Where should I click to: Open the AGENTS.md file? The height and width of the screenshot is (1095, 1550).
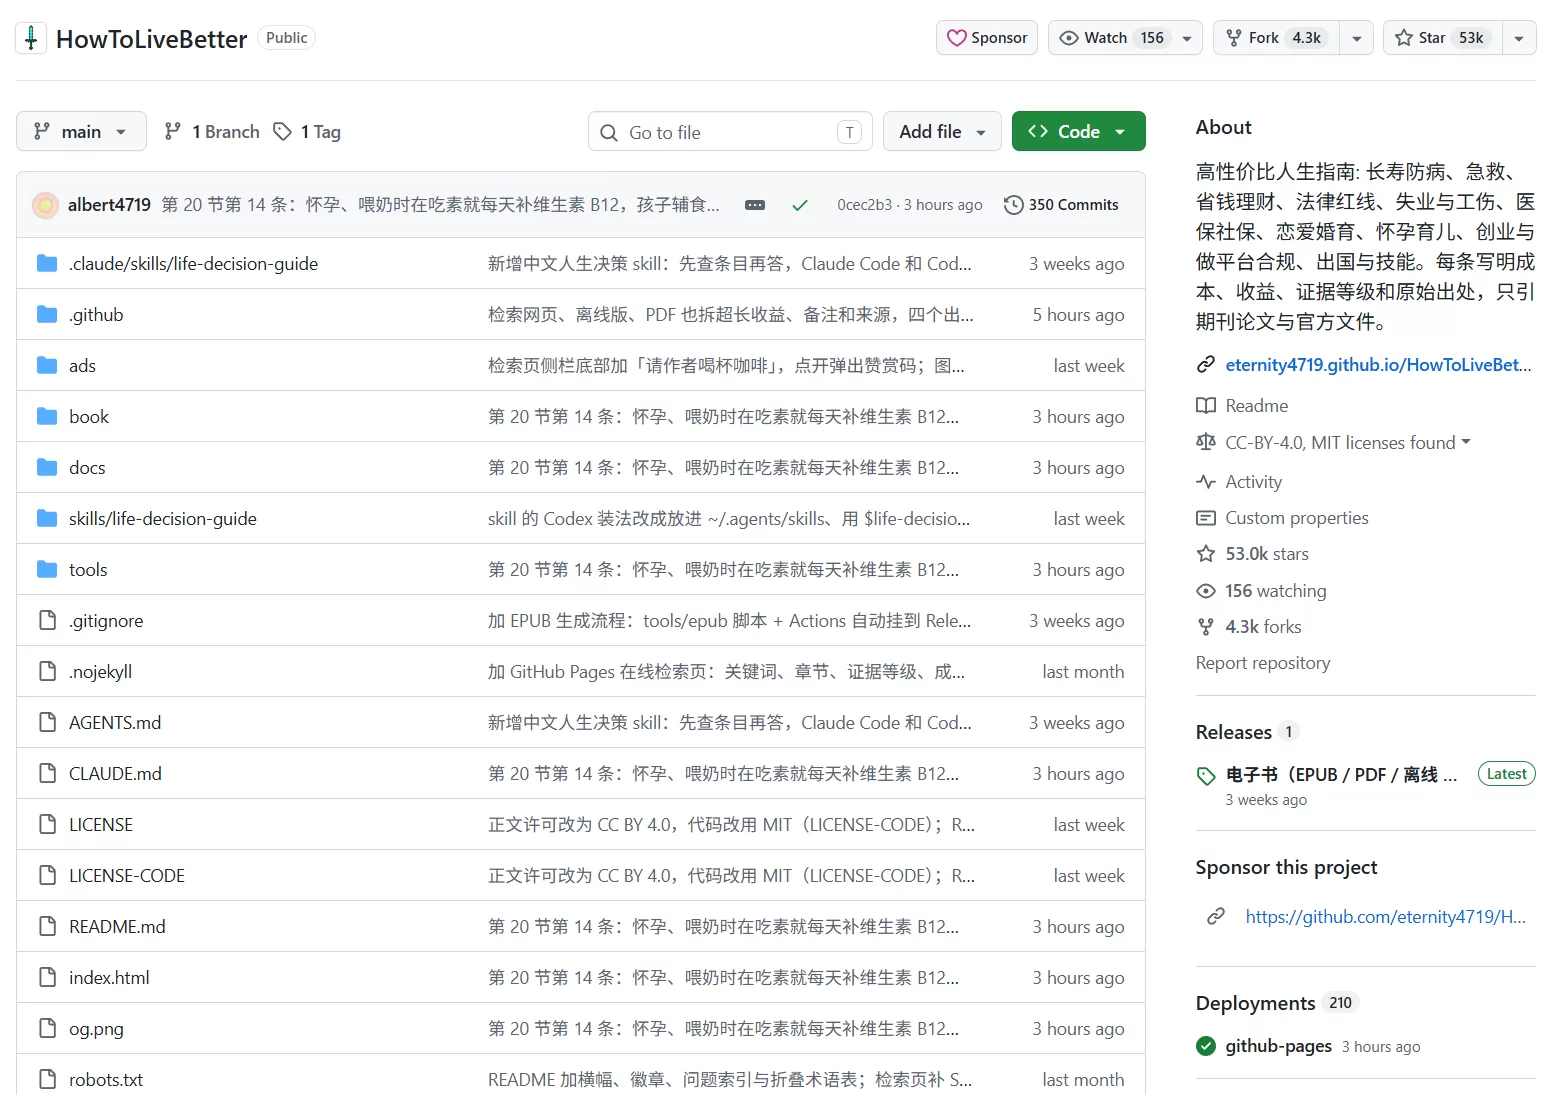click(115, 723)
